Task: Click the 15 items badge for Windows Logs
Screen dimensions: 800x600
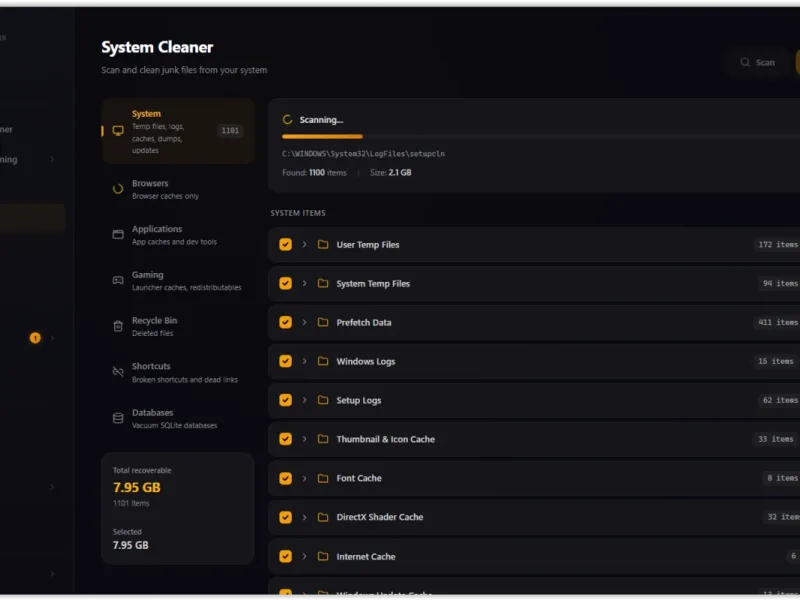Action: click(776, 361)
